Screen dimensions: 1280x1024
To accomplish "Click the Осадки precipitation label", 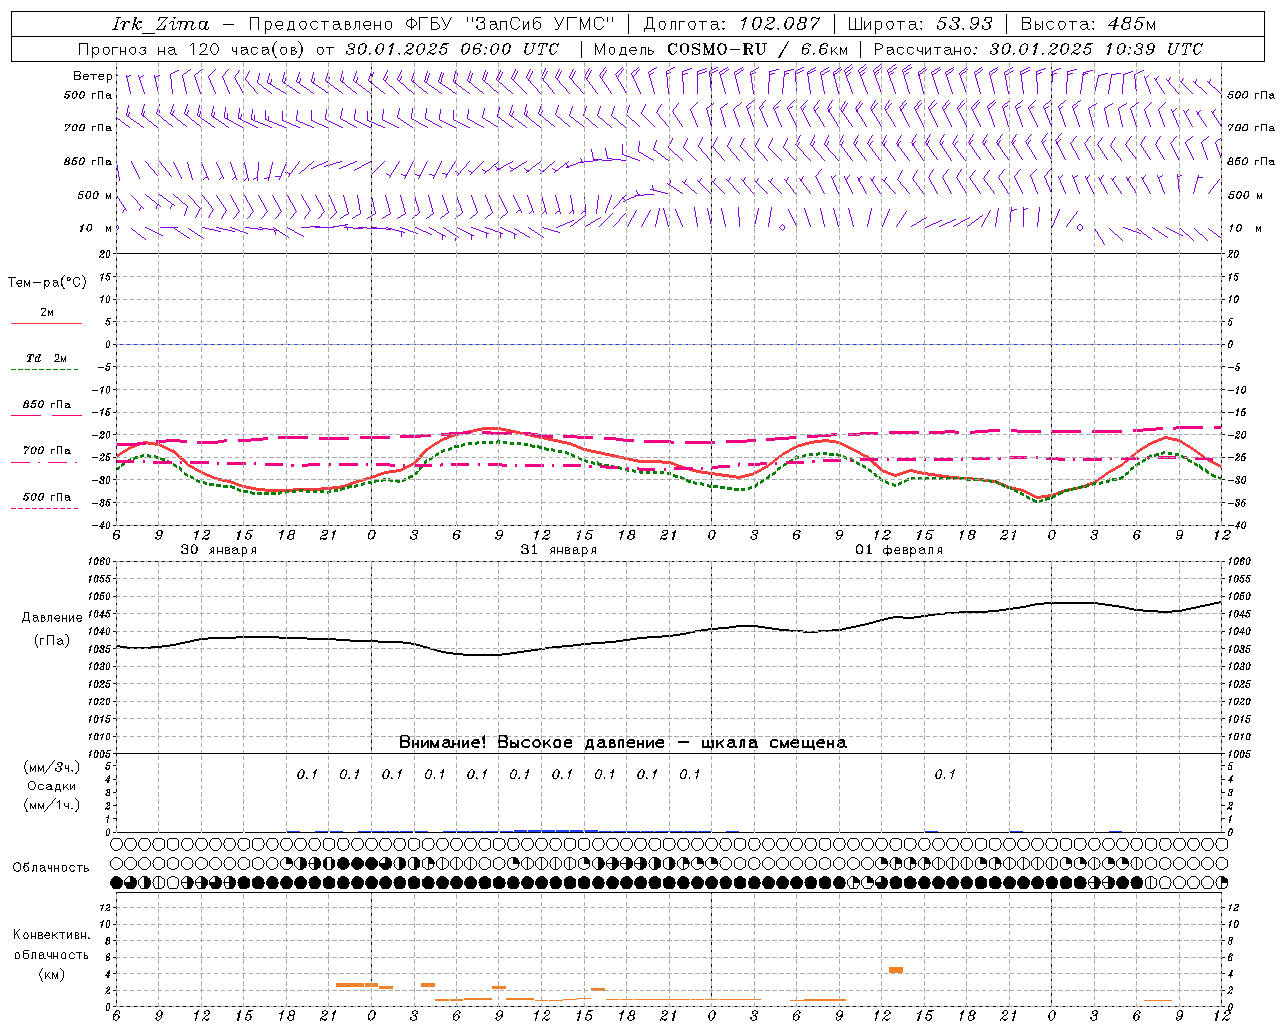I will 51,786.
